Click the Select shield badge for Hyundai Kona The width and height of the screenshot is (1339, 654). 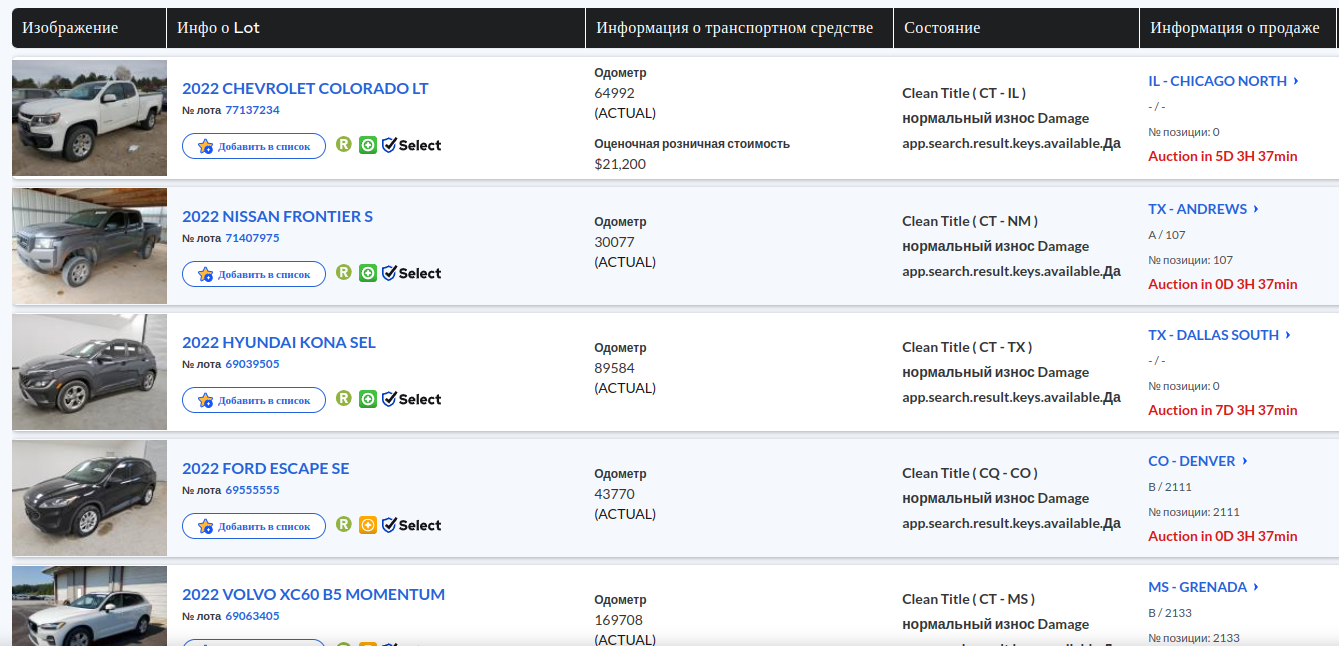click(x=411, y=399)
